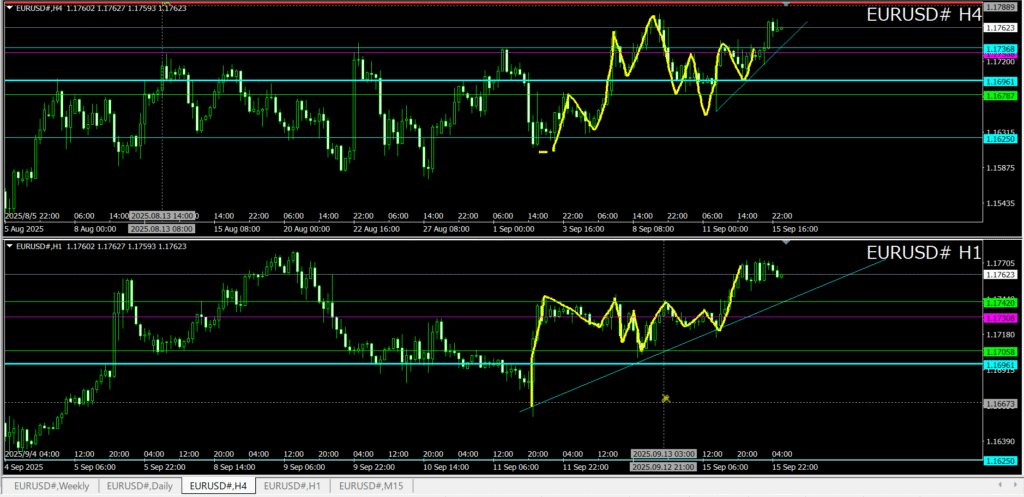Image resolution: width=1024 pixels, height=497 pixels.
Task: Open the EURUSD#,H1 tab
Action: 293,486
